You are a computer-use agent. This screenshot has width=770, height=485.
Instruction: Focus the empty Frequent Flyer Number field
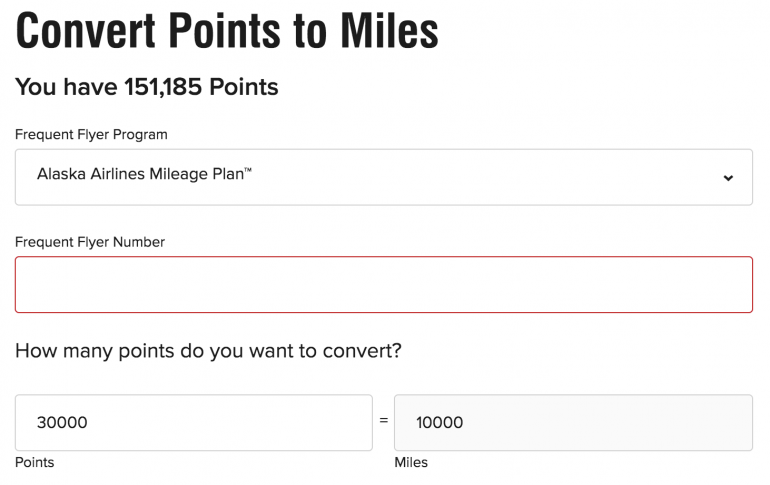(x=384, y=285)
